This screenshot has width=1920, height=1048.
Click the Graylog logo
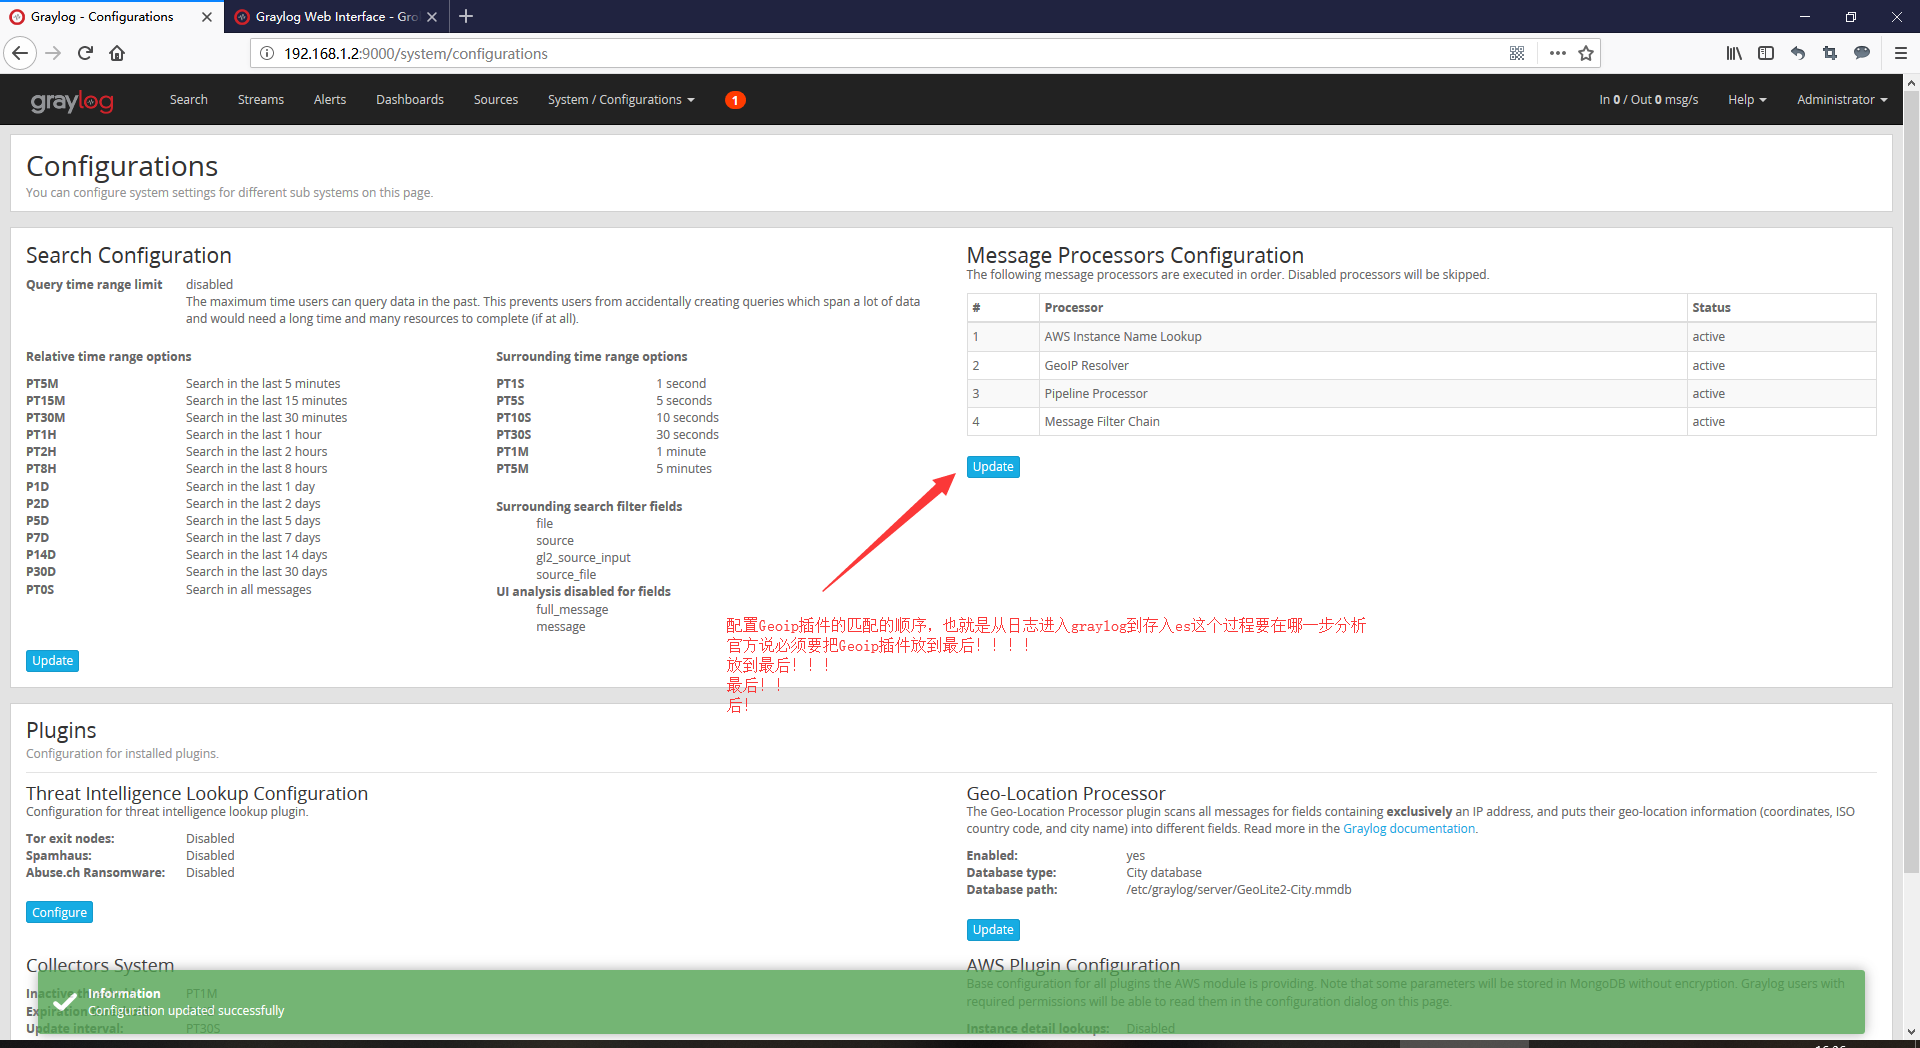pos(72,101)
